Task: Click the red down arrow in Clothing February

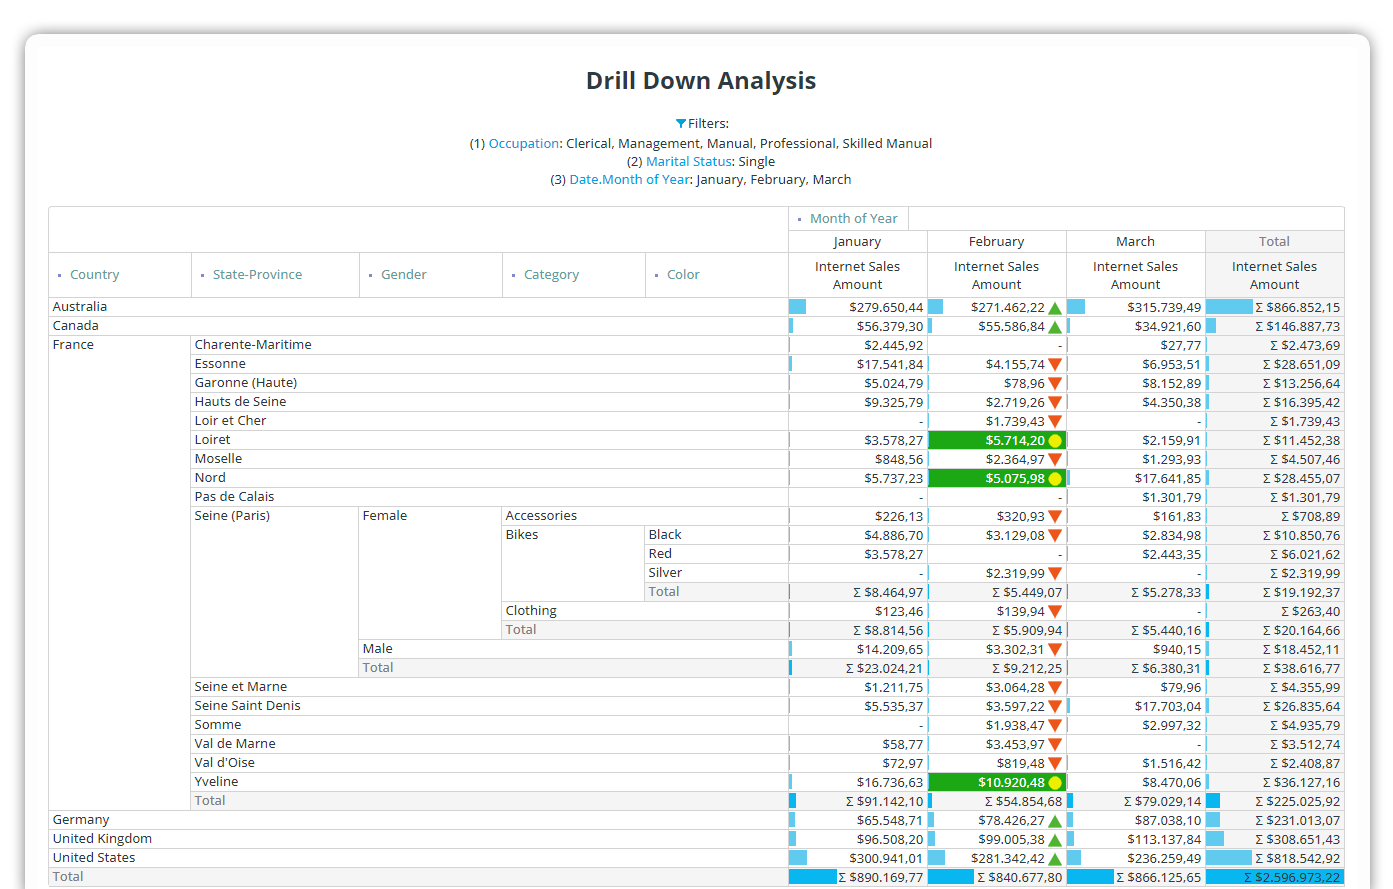Action: click(x=1055, y=611)
